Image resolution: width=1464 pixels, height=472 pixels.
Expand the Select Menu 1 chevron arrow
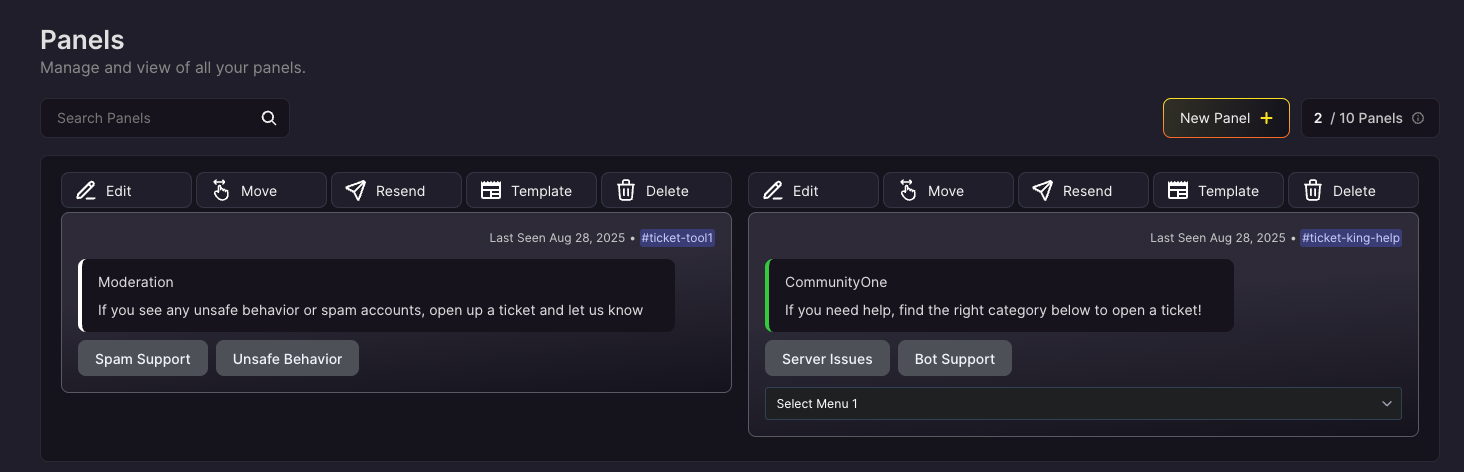[1386, 404]
